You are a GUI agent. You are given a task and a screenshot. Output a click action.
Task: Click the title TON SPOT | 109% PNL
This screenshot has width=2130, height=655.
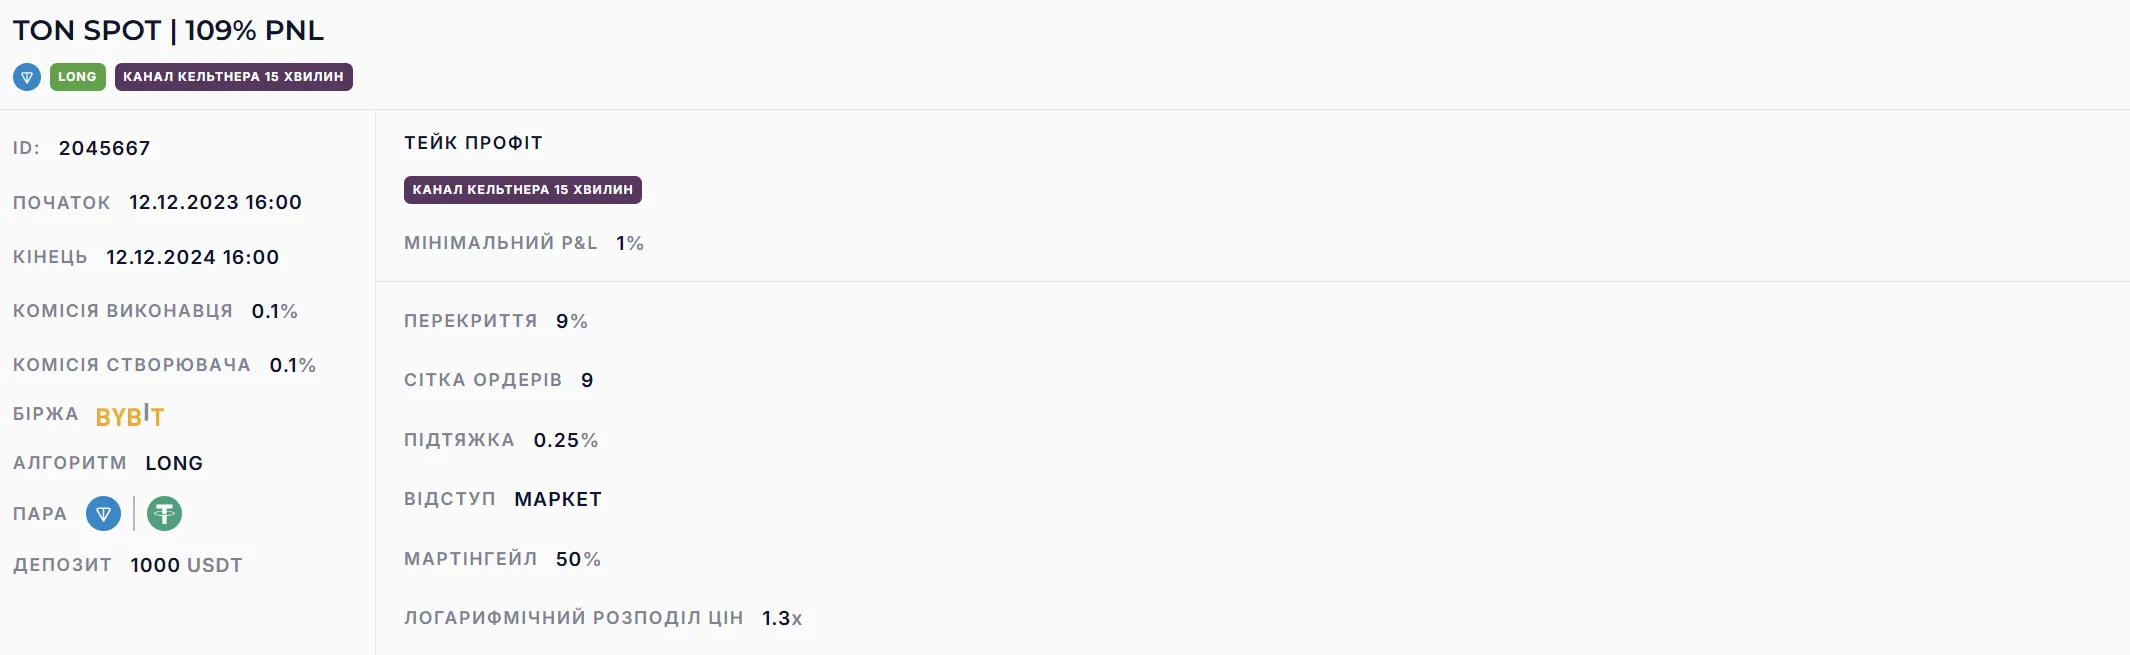pos(168,30)
